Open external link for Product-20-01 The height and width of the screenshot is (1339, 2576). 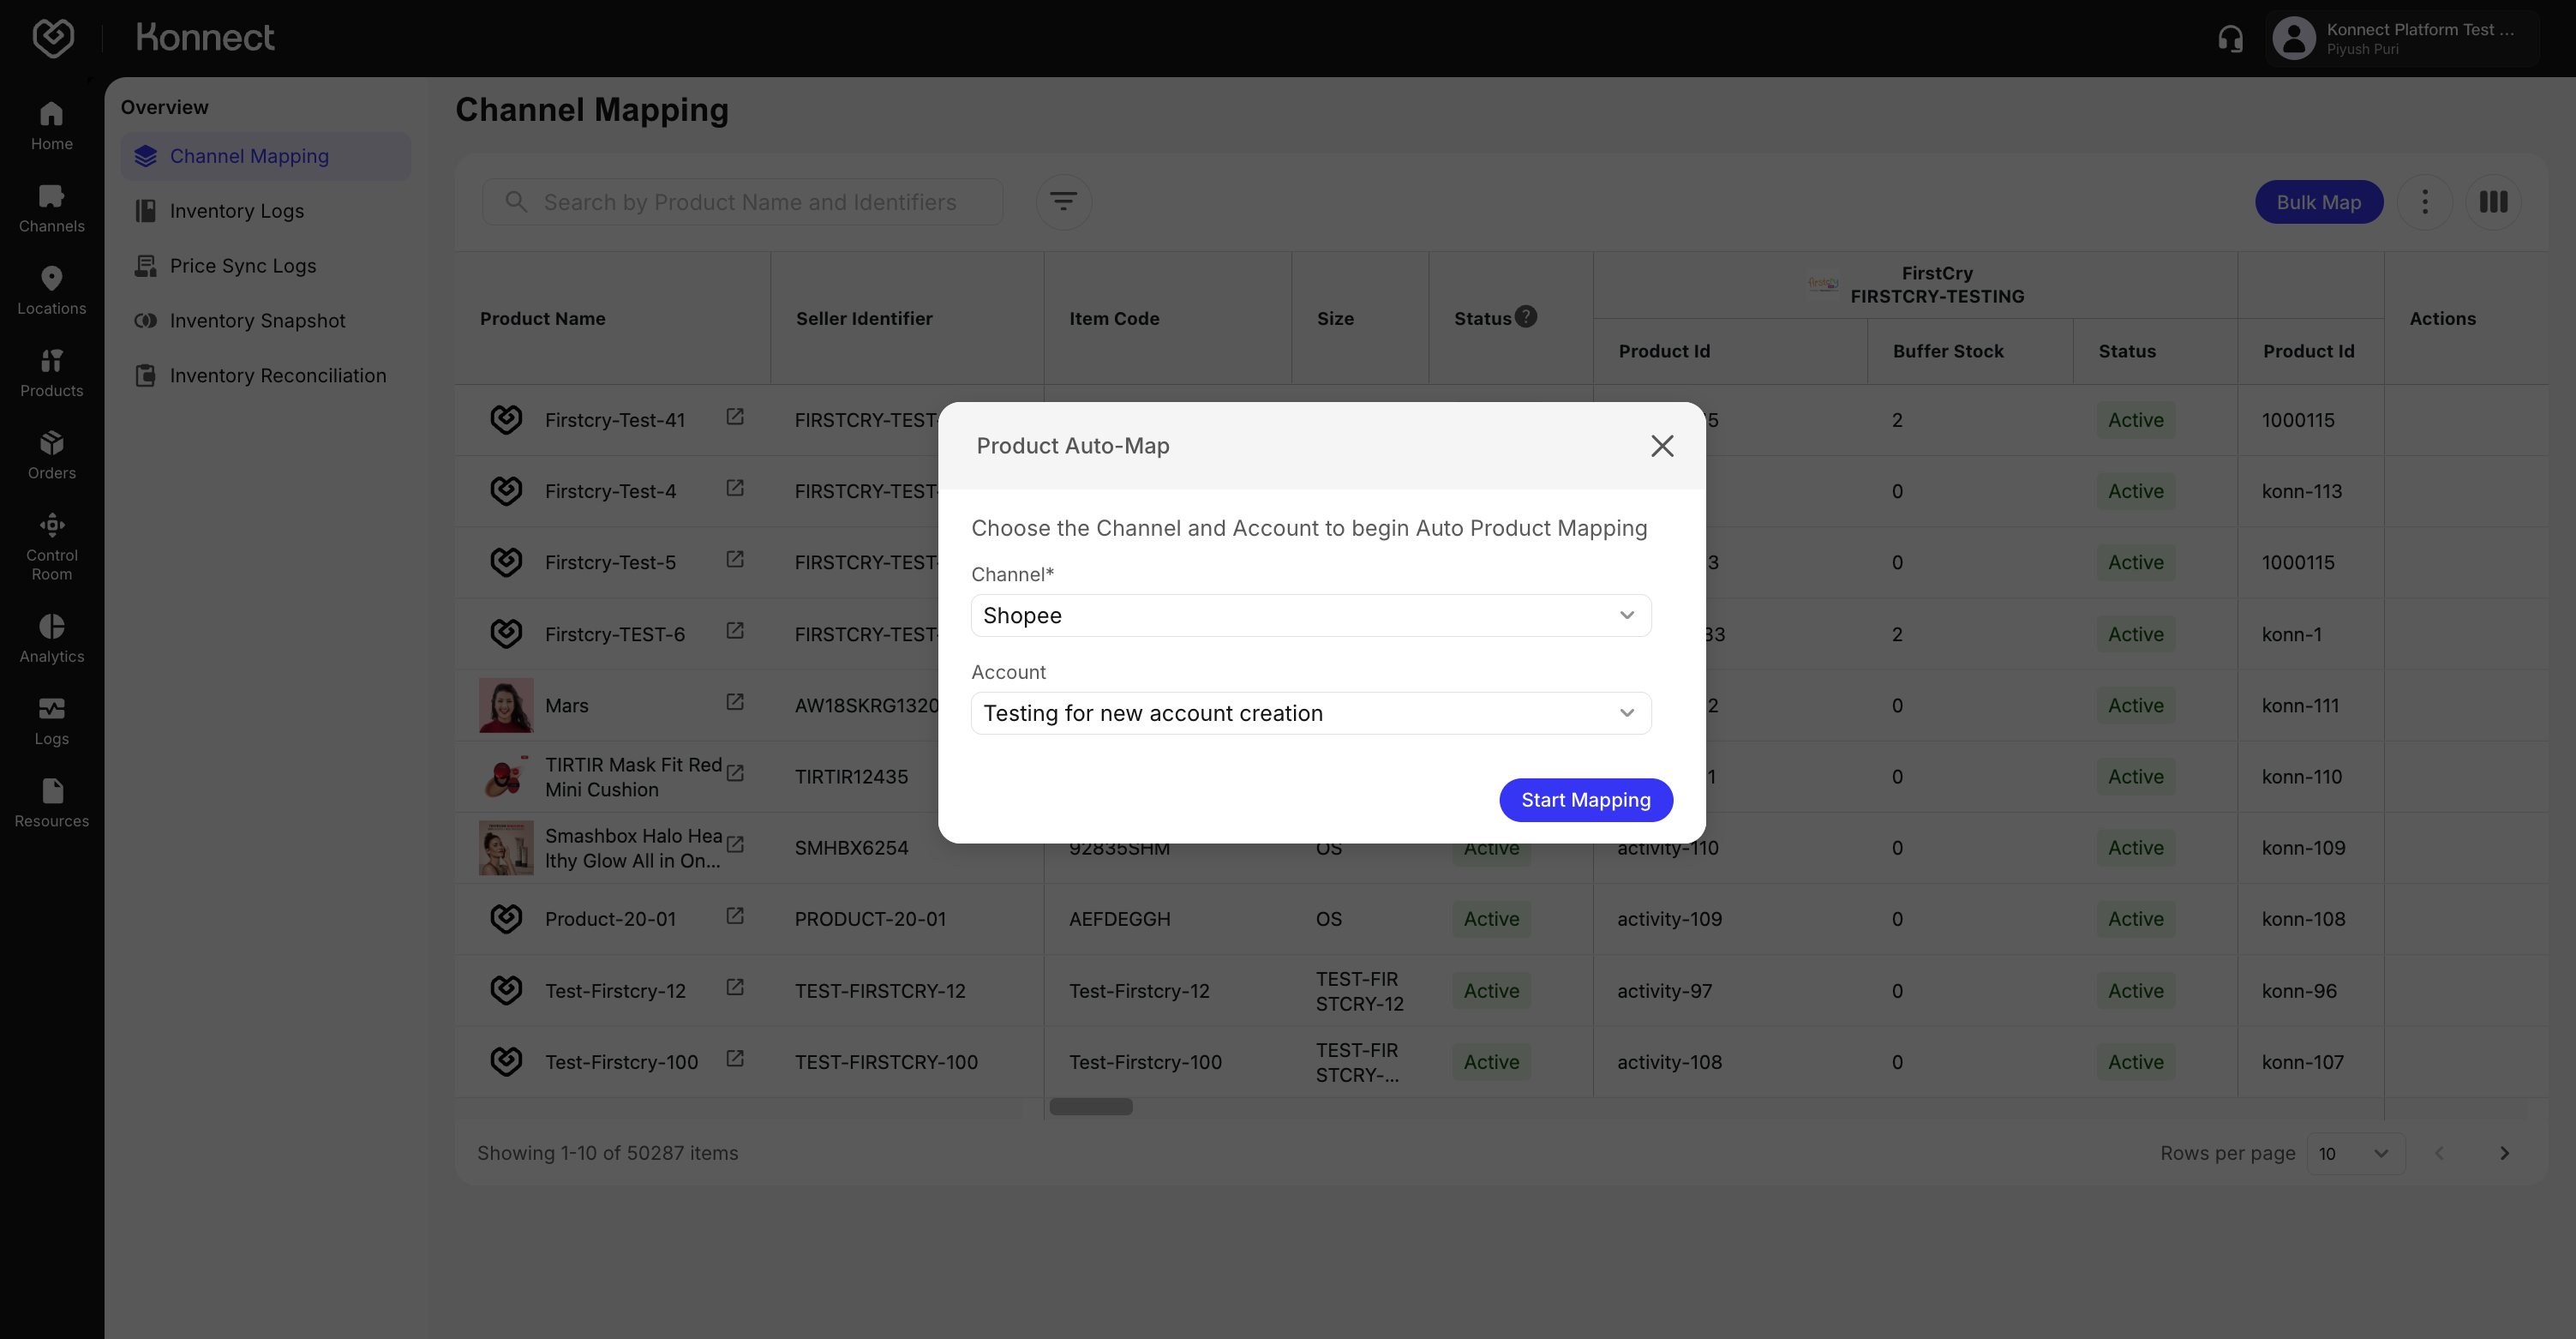coord(735,916)
